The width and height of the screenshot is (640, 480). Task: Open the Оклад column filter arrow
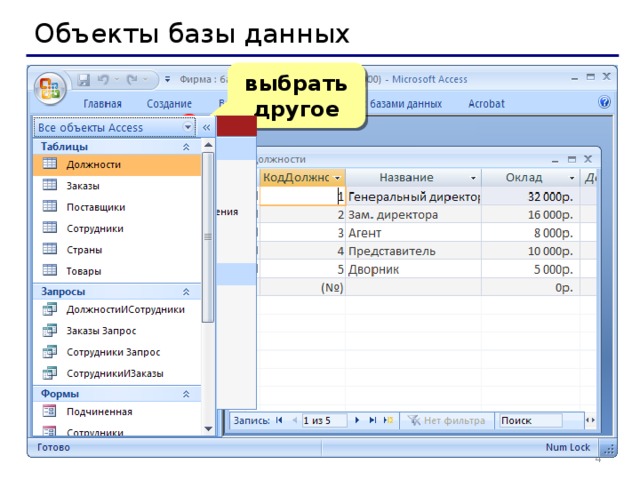coord(572,178)
